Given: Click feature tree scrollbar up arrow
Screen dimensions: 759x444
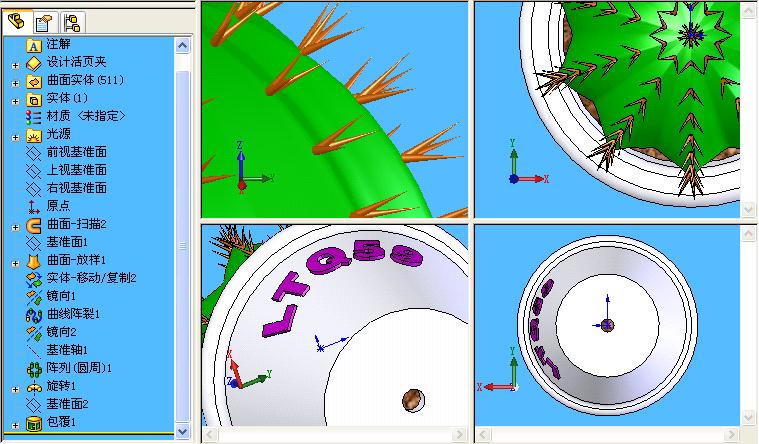Looking at the screenshot, I should click(x=182, y=46).
